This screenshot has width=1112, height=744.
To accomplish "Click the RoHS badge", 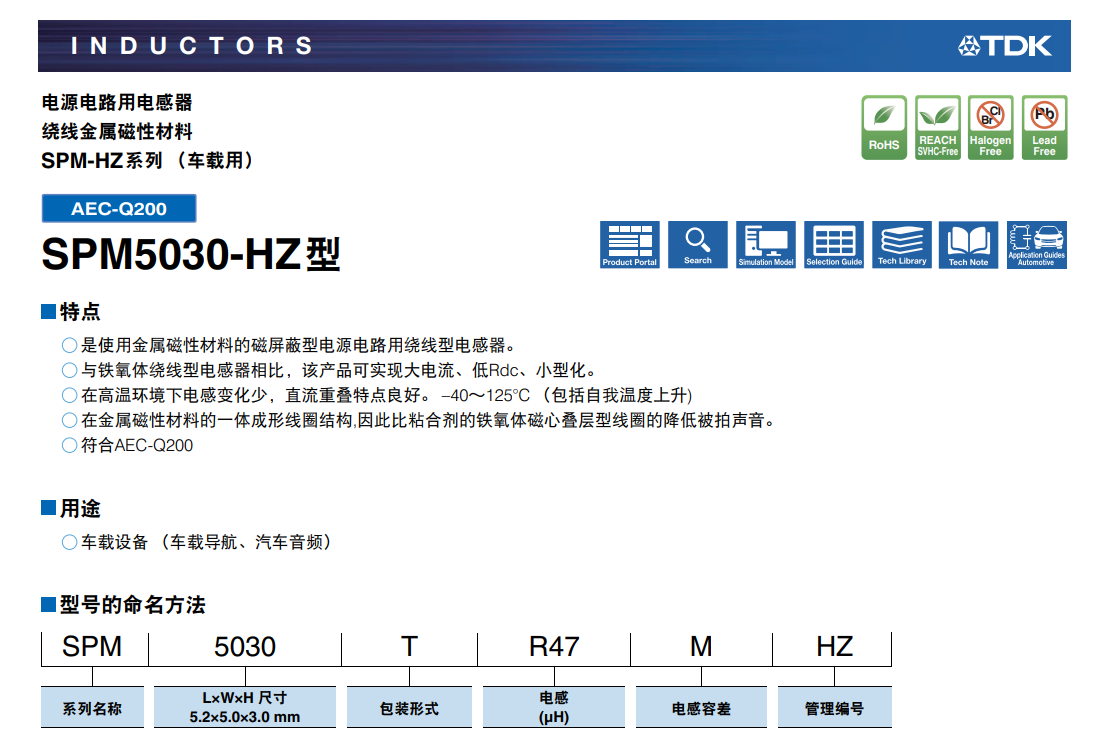I will (884, 128).
